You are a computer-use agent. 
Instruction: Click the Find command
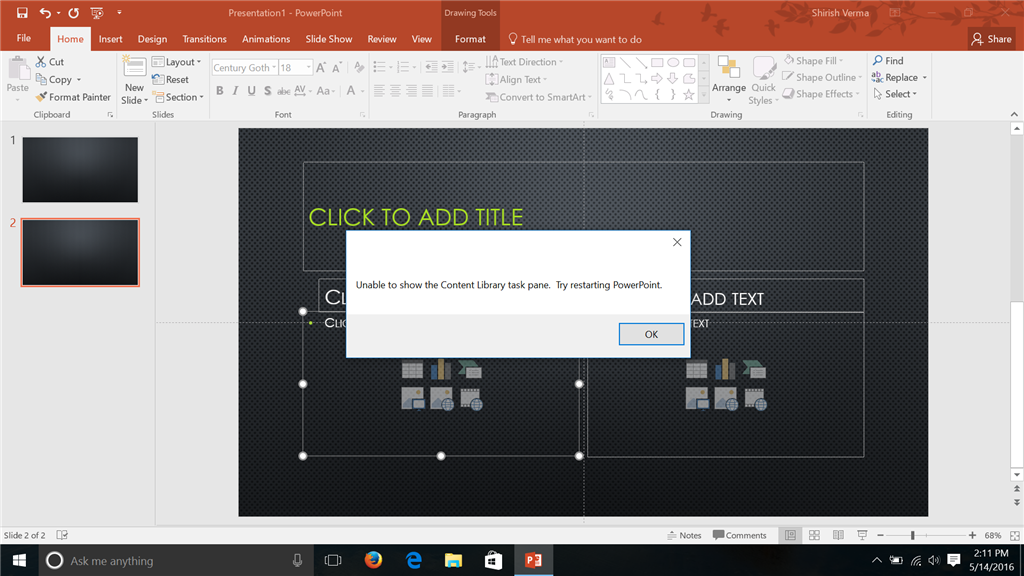pyautogui.click(x=888, y=60)
